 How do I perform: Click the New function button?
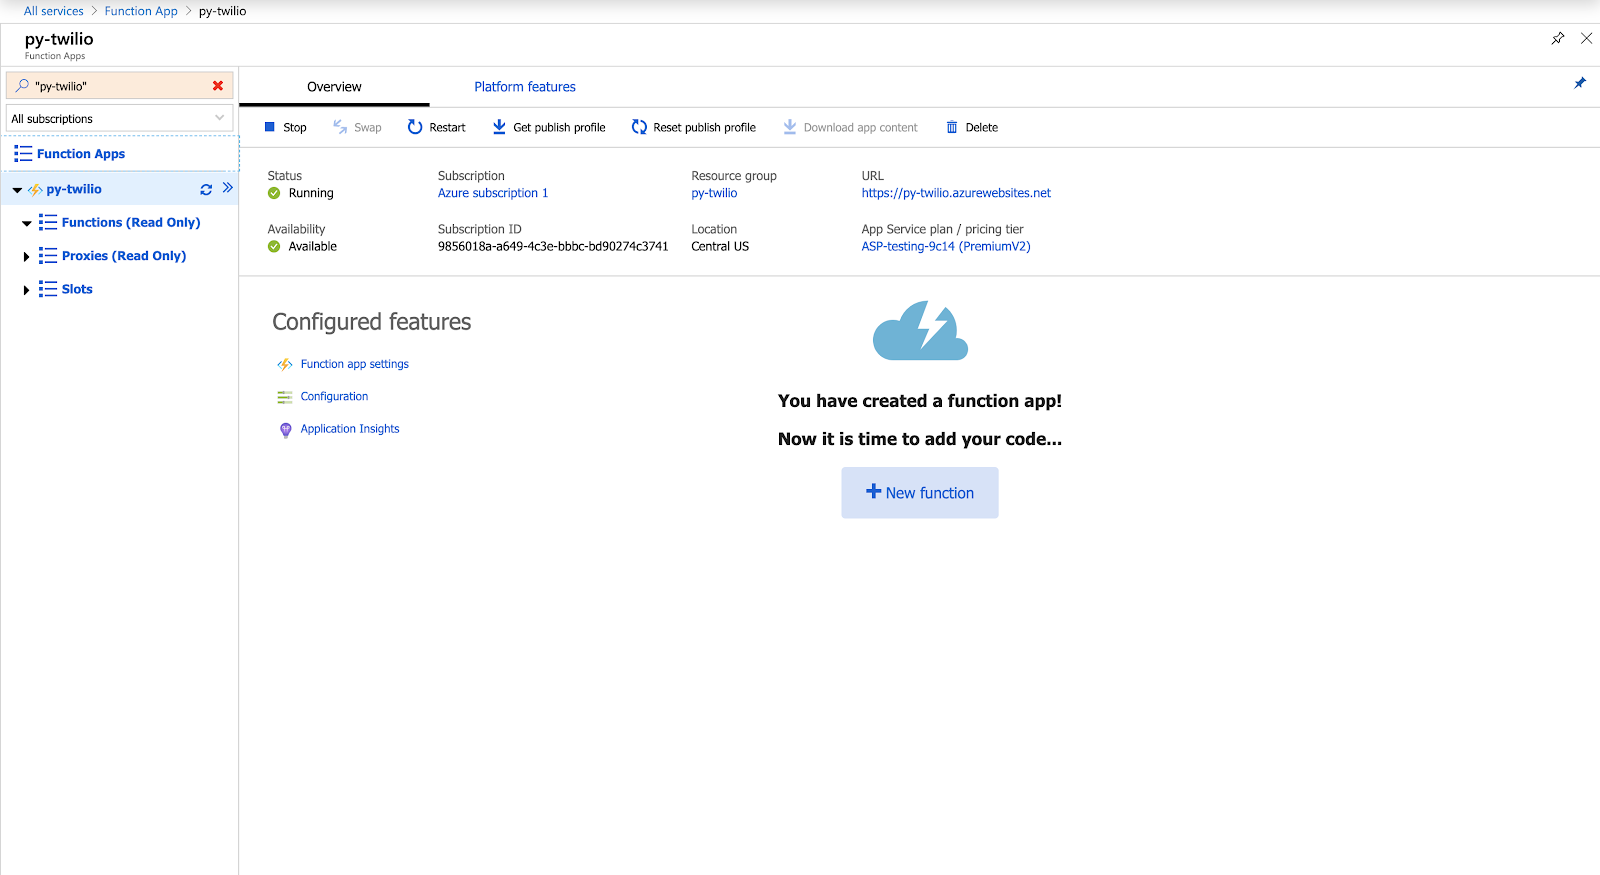click(920, 493)
